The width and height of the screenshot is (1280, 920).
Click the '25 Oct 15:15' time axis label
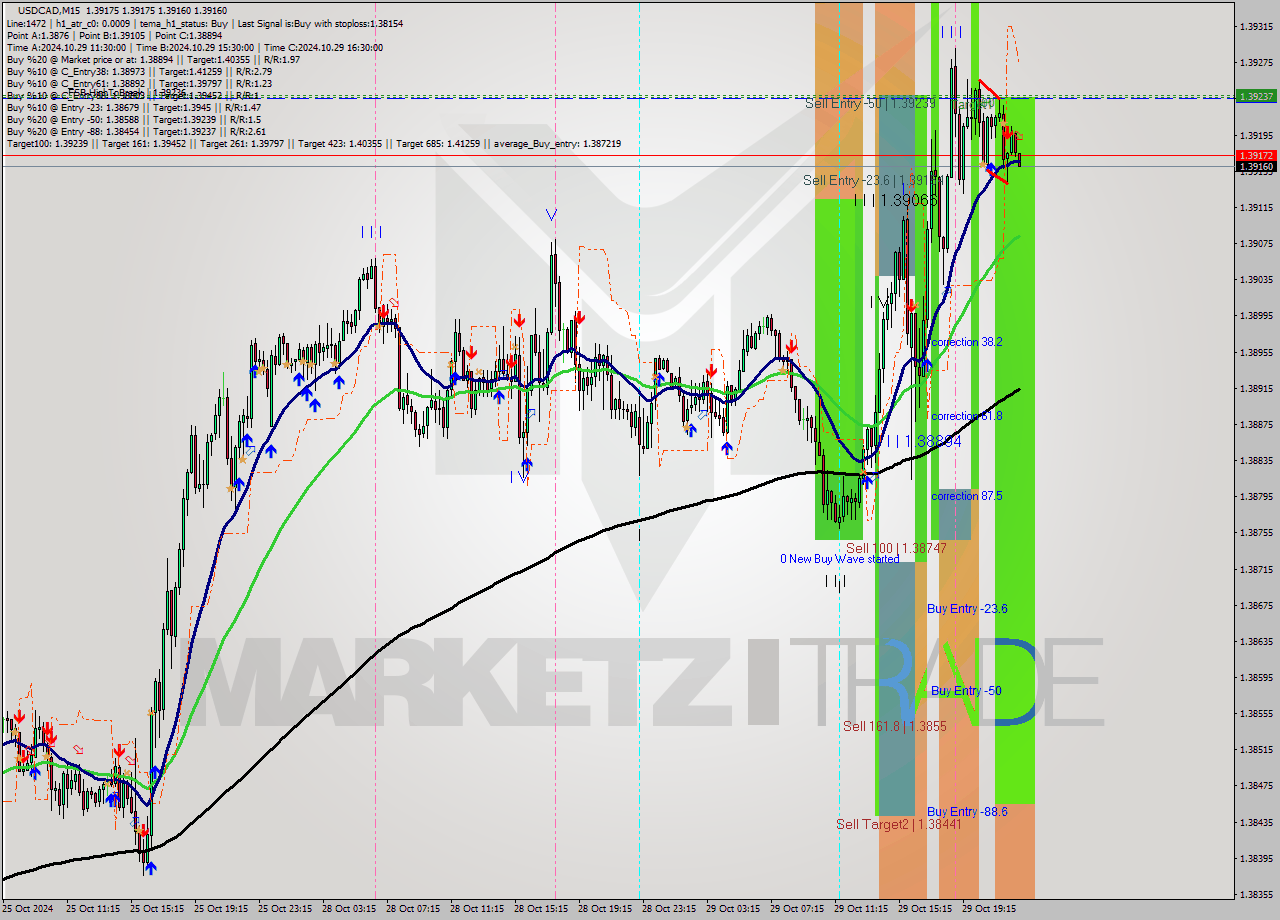point(155,909)
